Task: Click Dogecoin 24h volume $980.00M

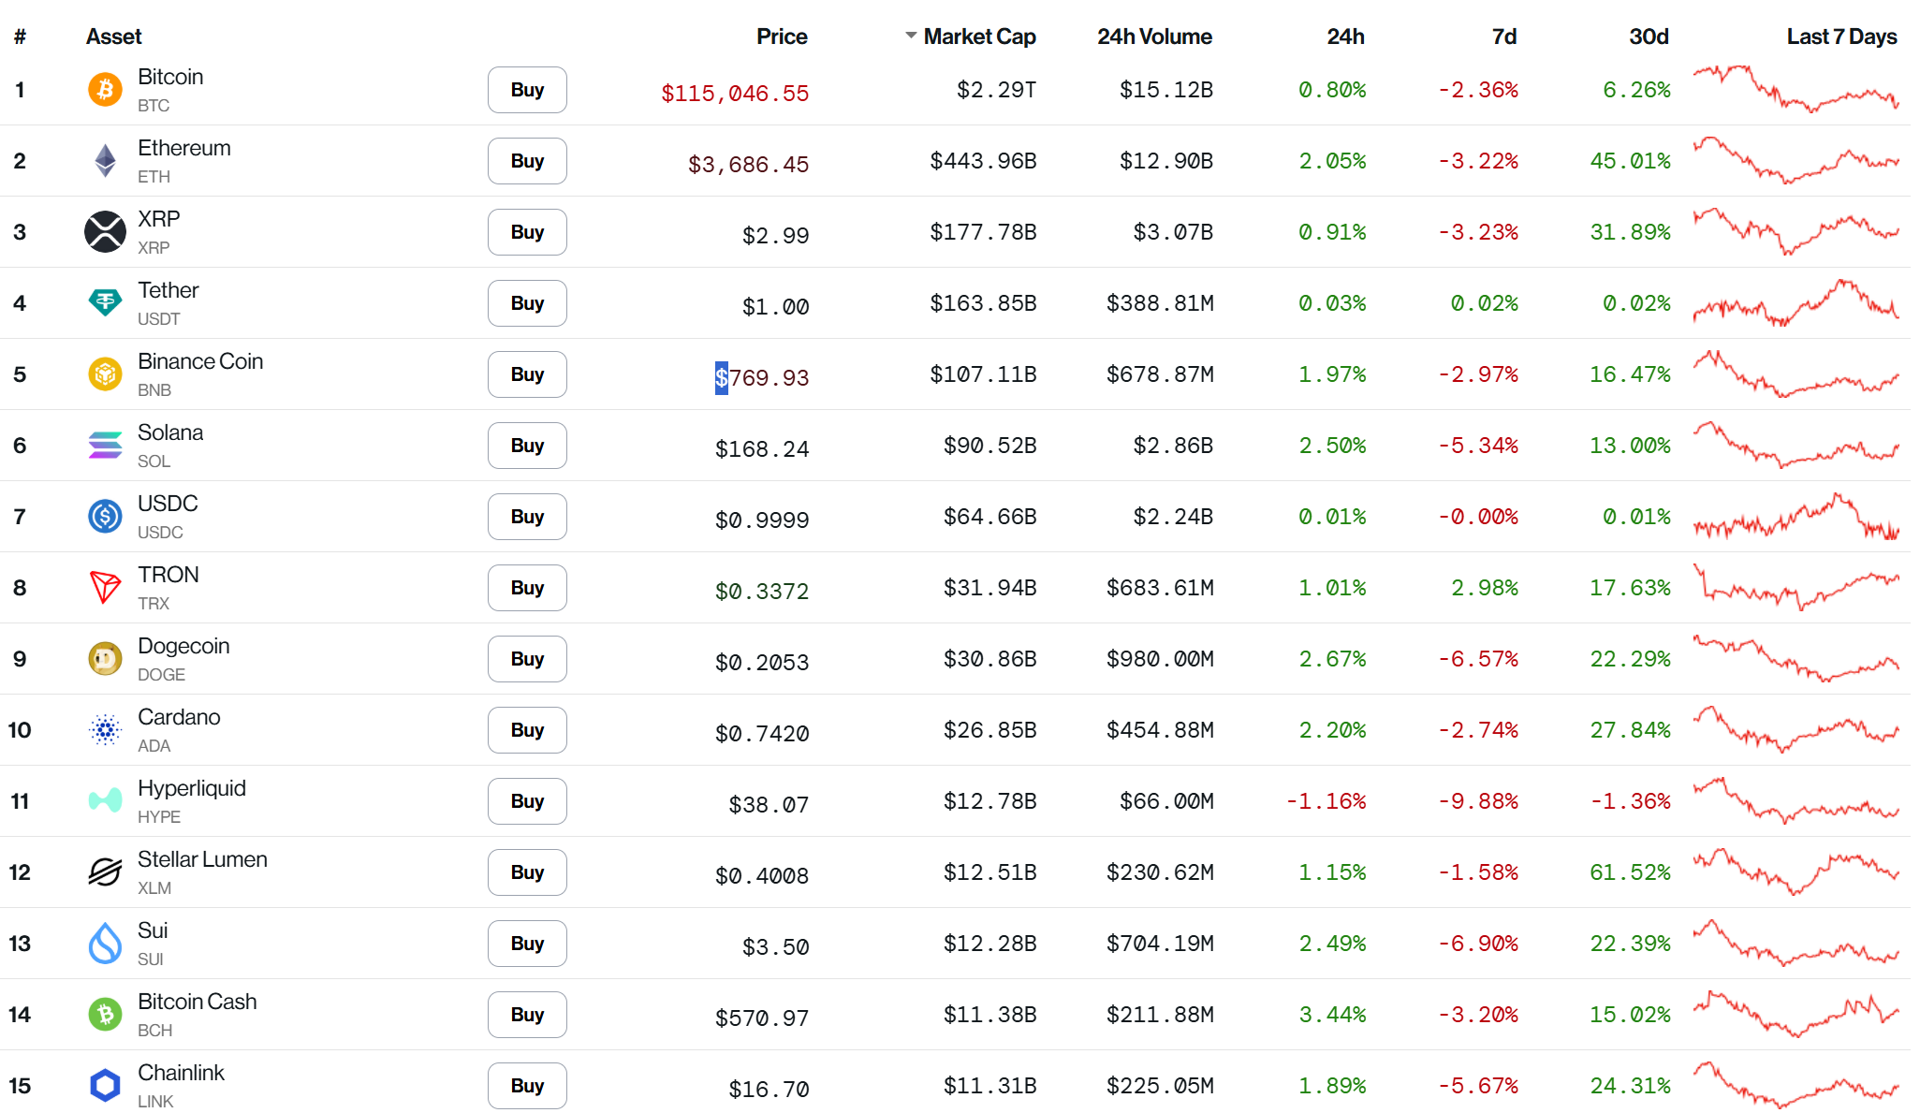Action: pyautogui.click(x=1159, y=659)
